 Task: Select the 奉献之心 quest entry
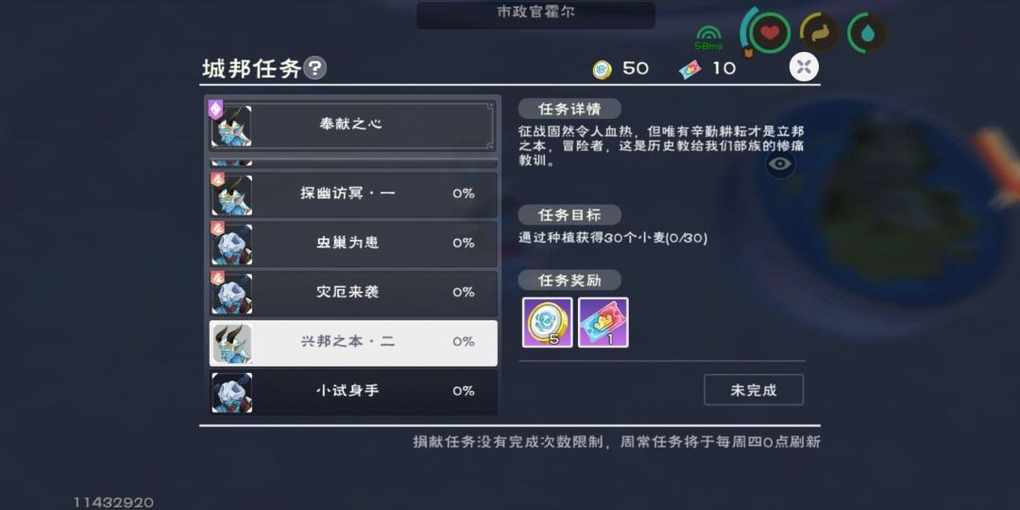pyautogui.click(x=352, y=126)
